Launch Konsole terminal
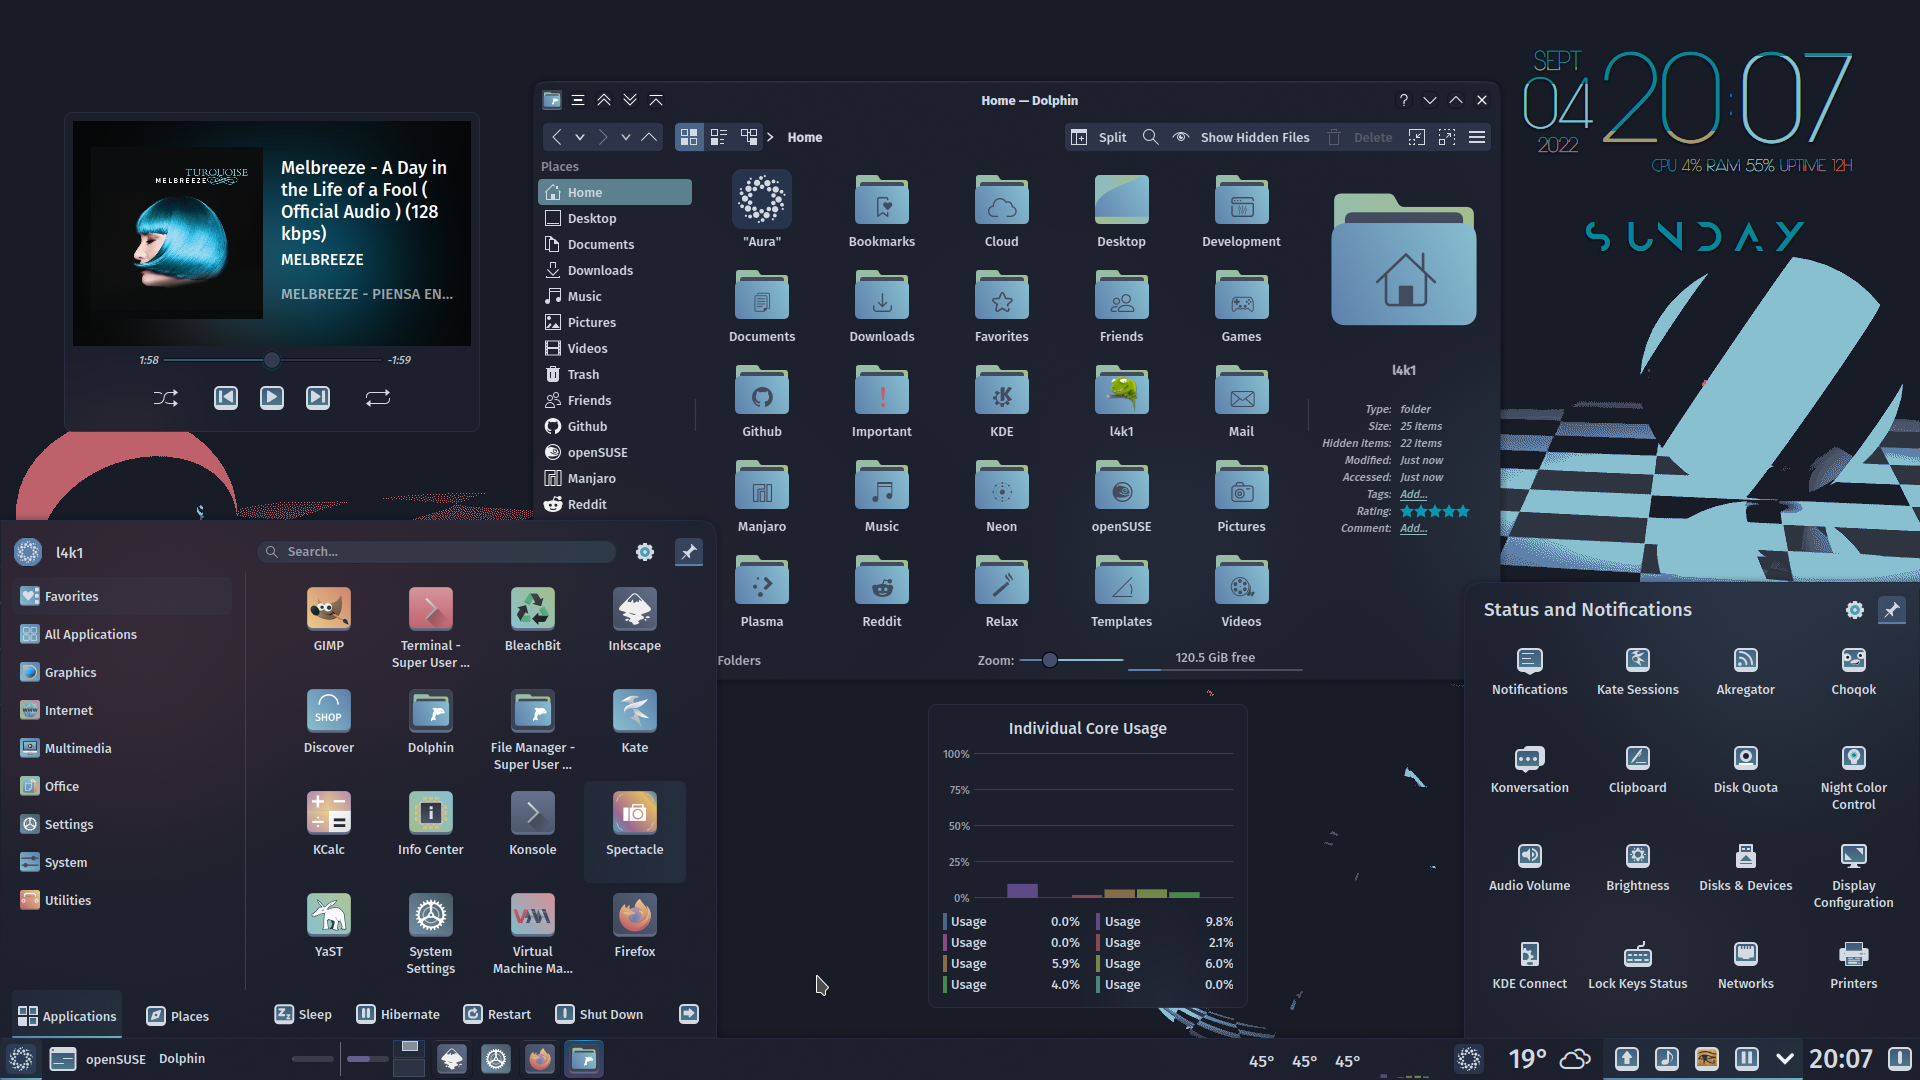Viewport: 1920px width, 1080px height. point(532,824)
